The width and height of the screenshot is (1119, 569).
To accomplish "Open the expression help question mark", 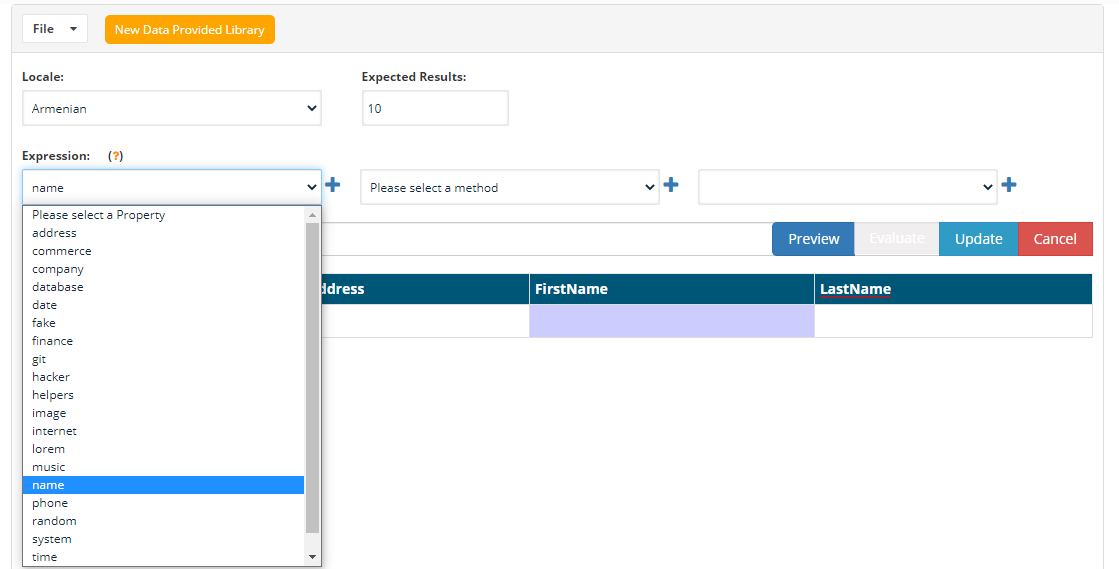I will click(116, 156).
